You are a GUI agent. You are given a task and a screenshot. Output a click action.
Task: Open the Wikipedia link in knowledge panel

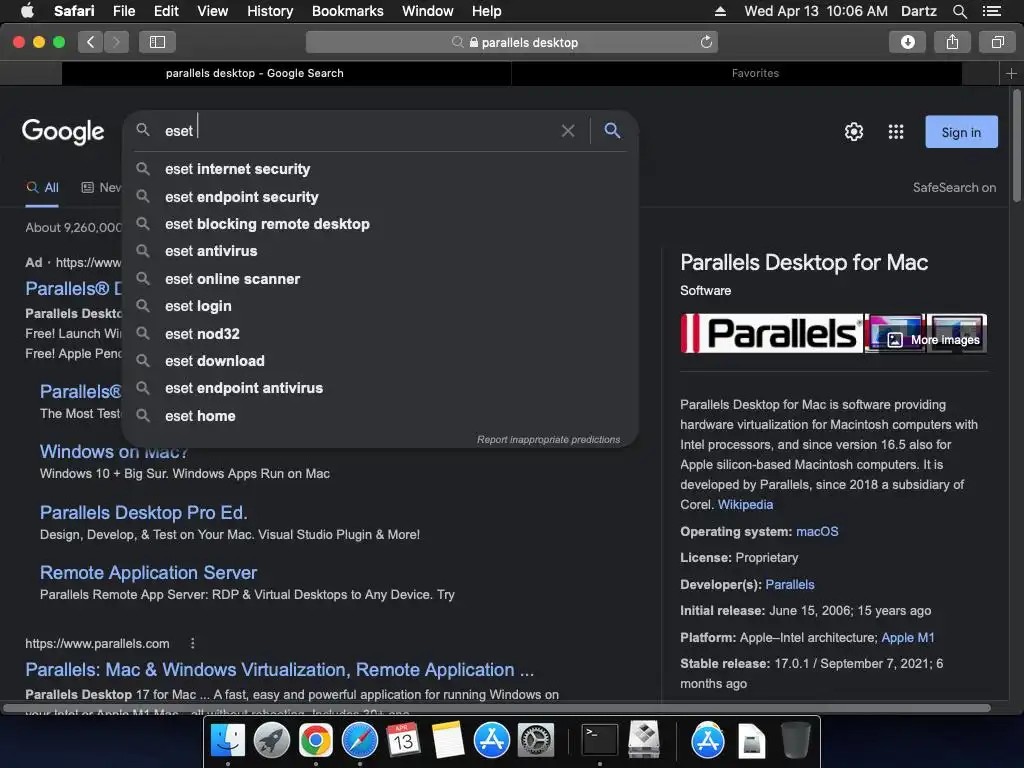(745, 505)
